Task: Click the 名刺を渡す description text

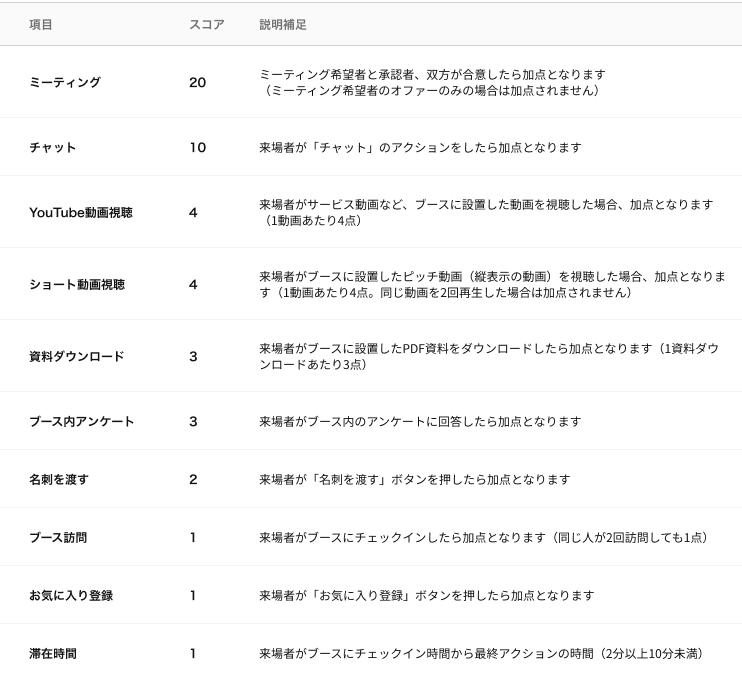Action: (415, 480)
